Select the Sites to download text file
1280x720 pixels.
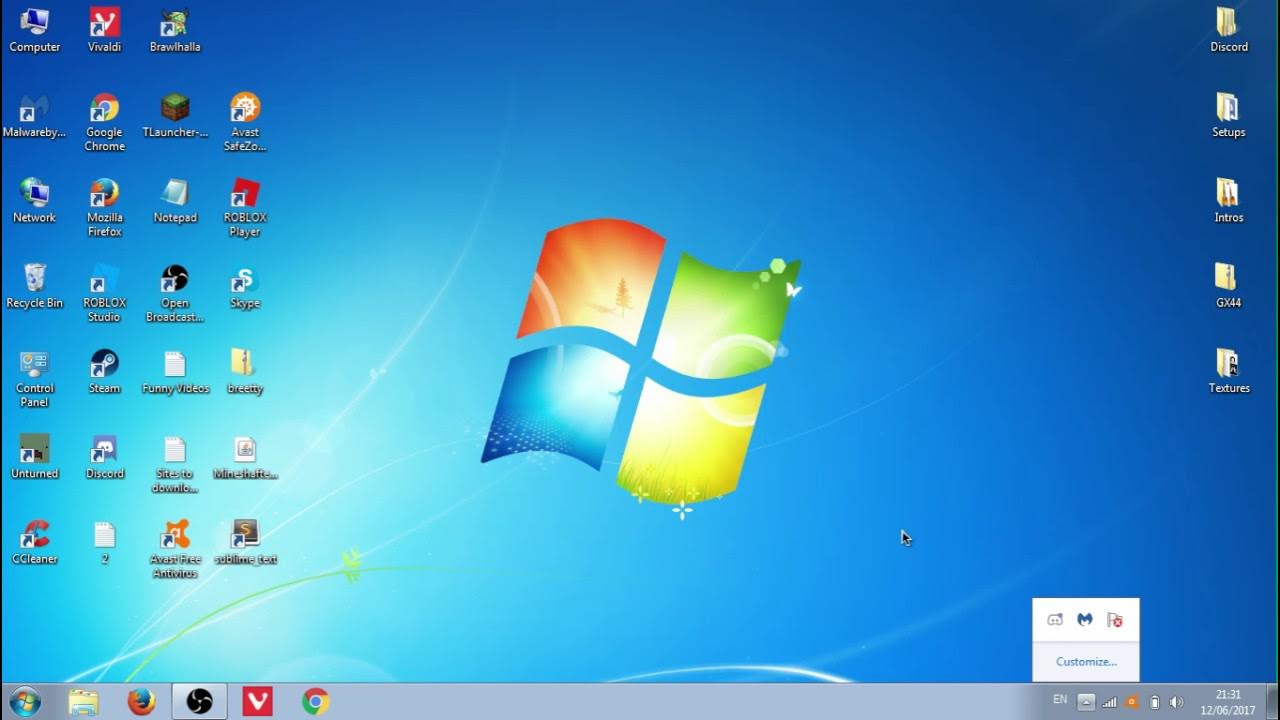[x=175, y=463]
